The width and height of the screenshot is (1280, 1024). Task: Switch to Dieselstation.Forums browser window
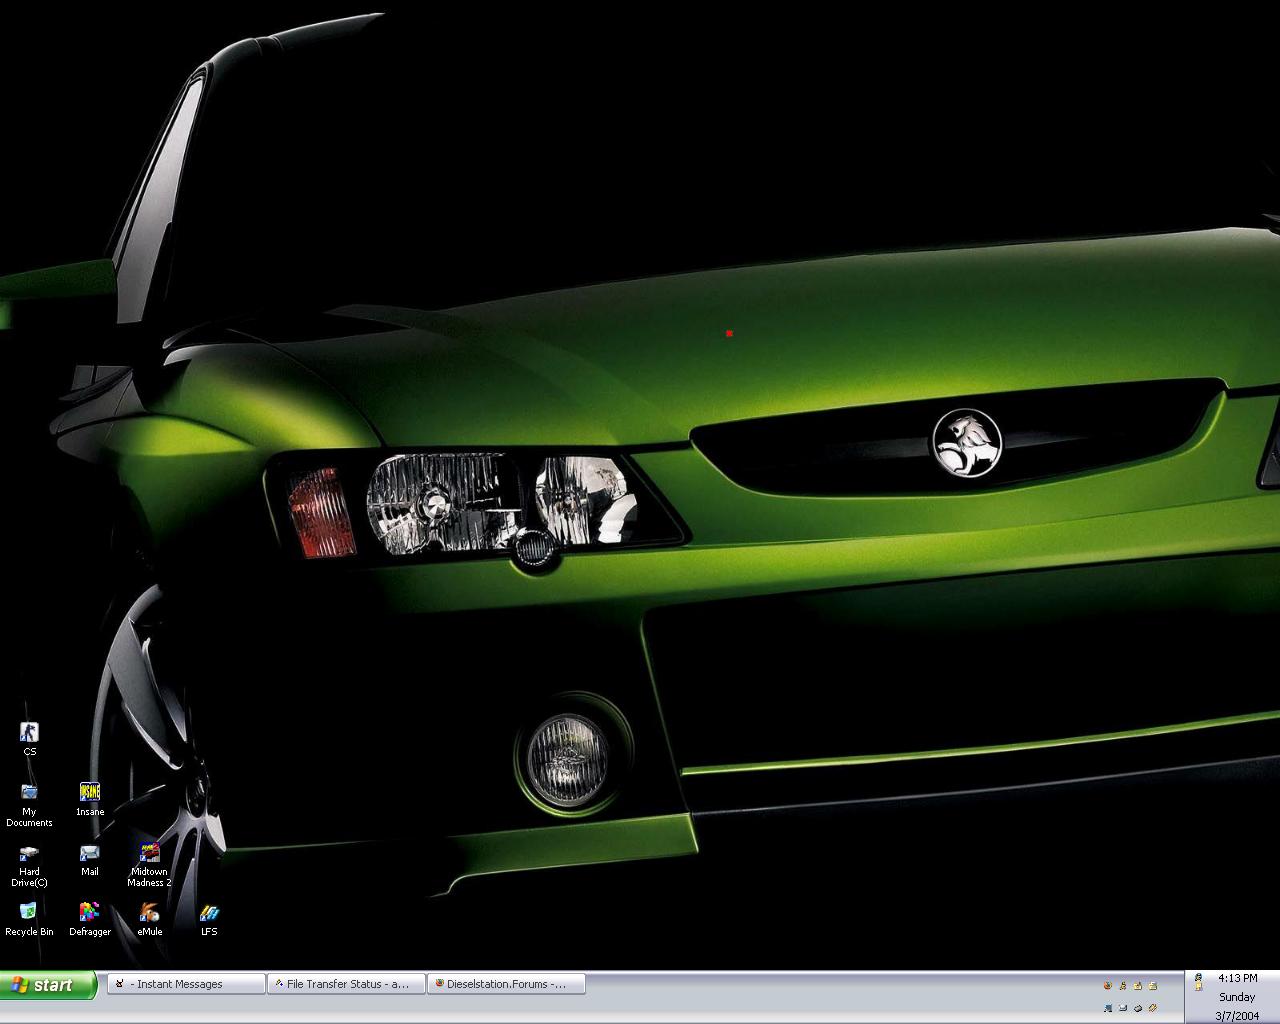tap(506, 984)
